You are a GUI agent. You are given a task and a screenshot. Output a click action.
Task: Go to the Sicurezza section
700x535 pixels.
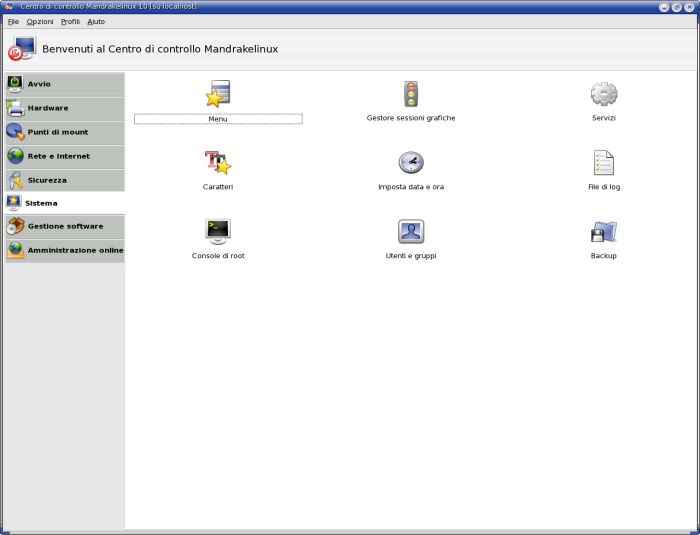point(65,180)
